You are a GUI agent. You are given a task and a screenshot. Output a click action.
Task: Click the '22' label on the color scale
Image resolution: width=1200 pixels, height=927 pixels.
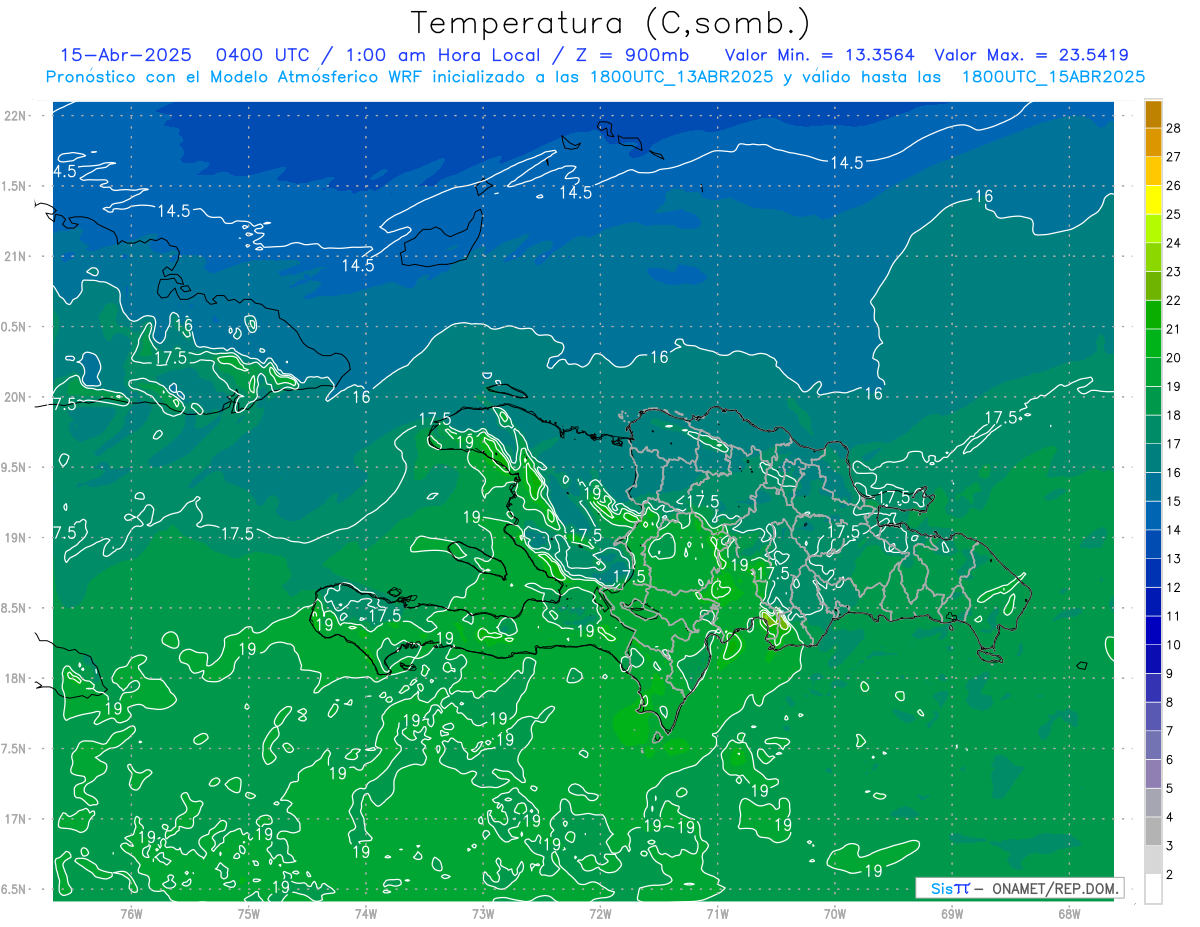1173,301
